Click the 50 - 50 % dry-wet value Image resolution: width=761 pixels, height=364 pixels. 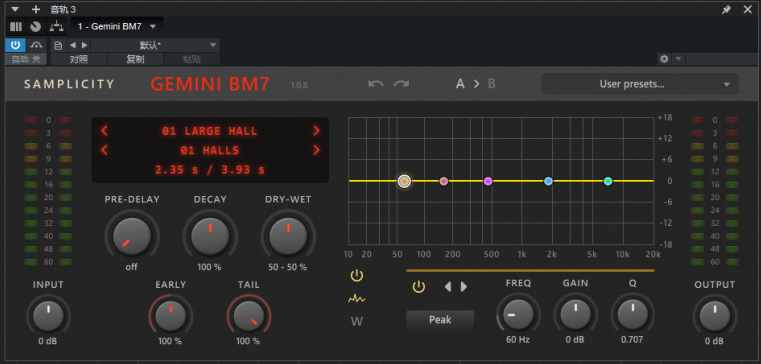pos(288,267)
